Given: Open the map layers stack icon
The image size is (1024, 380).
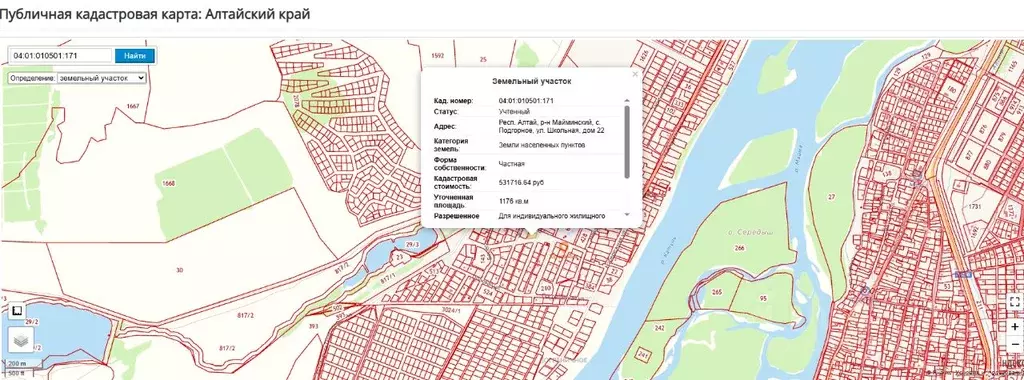Looking at the screenshot, I should click(x=21, y=340).
